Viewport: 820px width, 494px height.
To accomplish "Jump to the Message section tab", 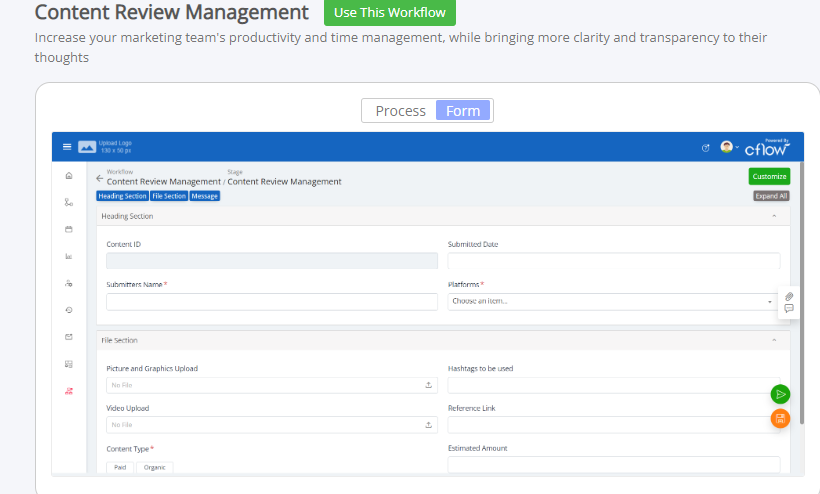I will pyautogui.click(x=204, y=196).
